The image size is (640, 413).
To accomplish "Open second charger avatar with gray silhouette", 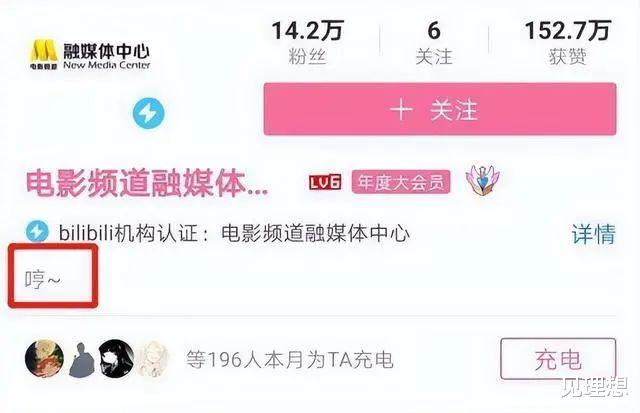I will pyautogui.click(x=82, y=360).
